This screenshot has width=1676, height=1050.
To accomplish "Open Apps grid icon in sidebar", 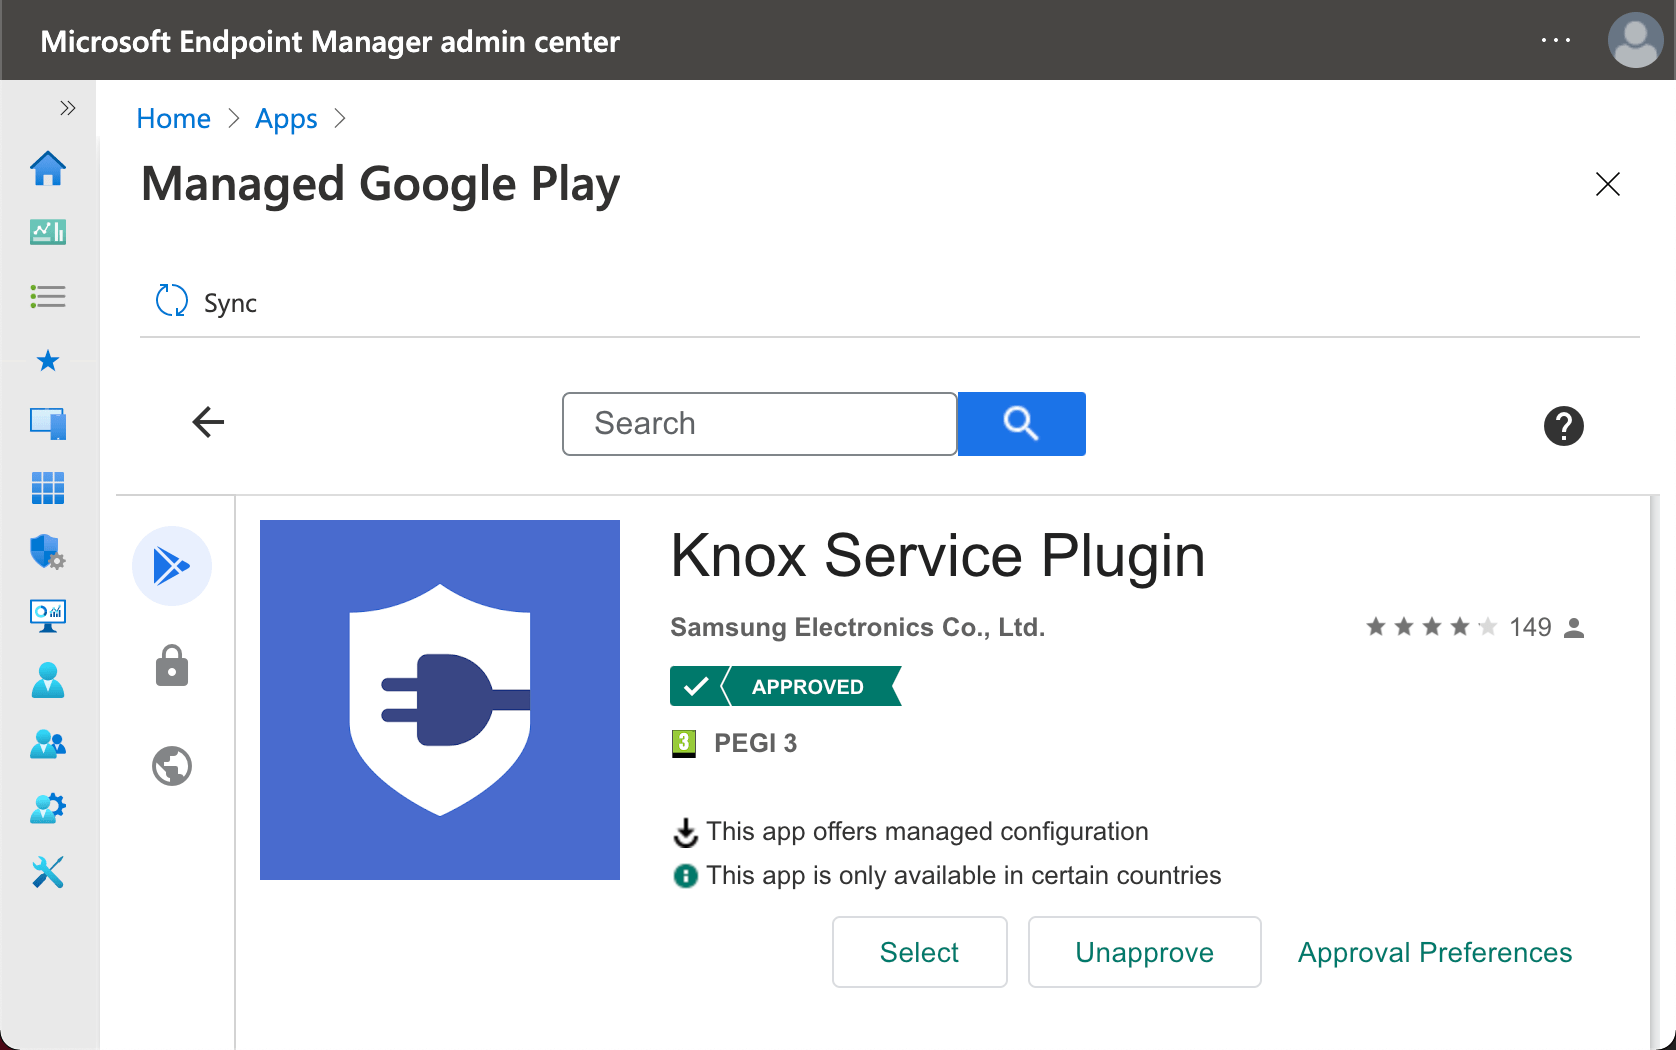I will click(48, 488).
